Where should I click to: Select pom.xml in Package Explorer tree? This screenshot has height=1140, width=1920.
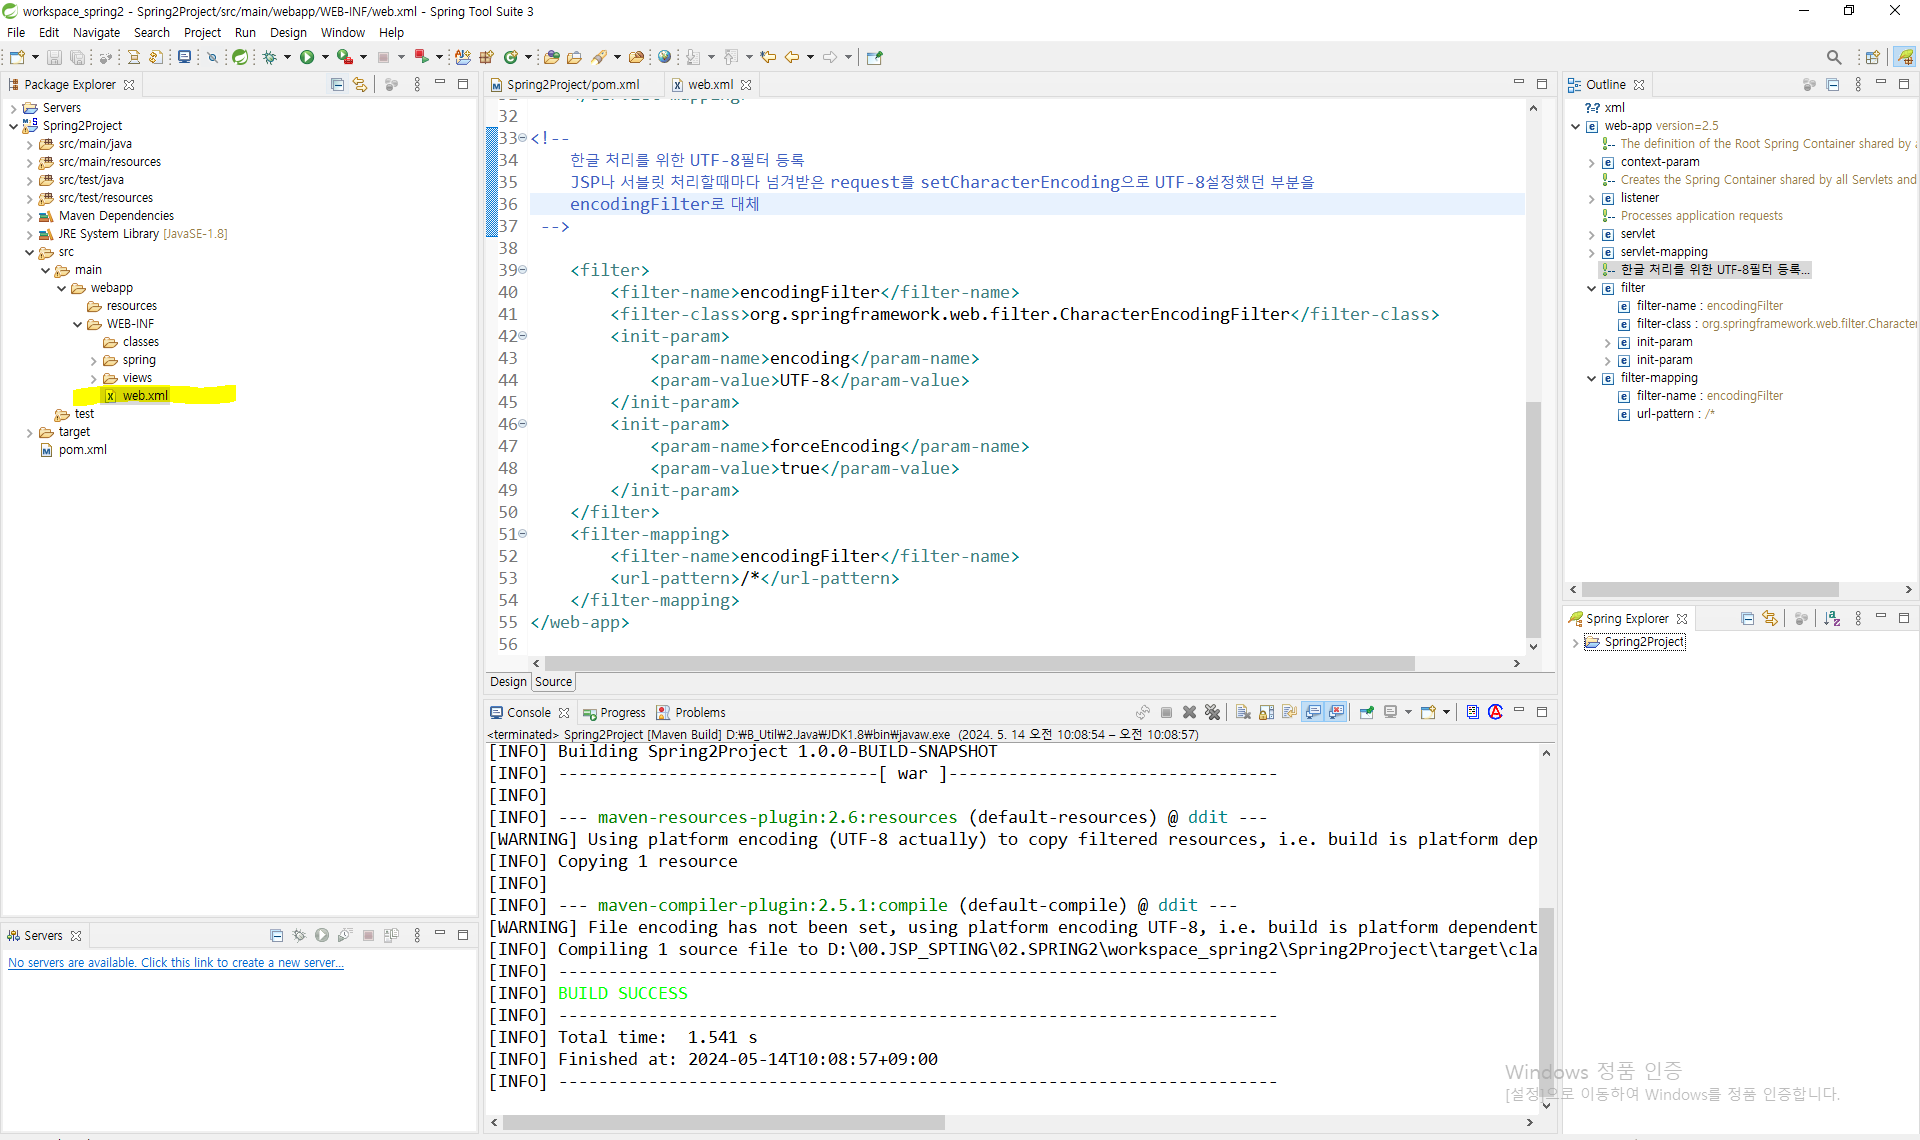tap(82, 450)
